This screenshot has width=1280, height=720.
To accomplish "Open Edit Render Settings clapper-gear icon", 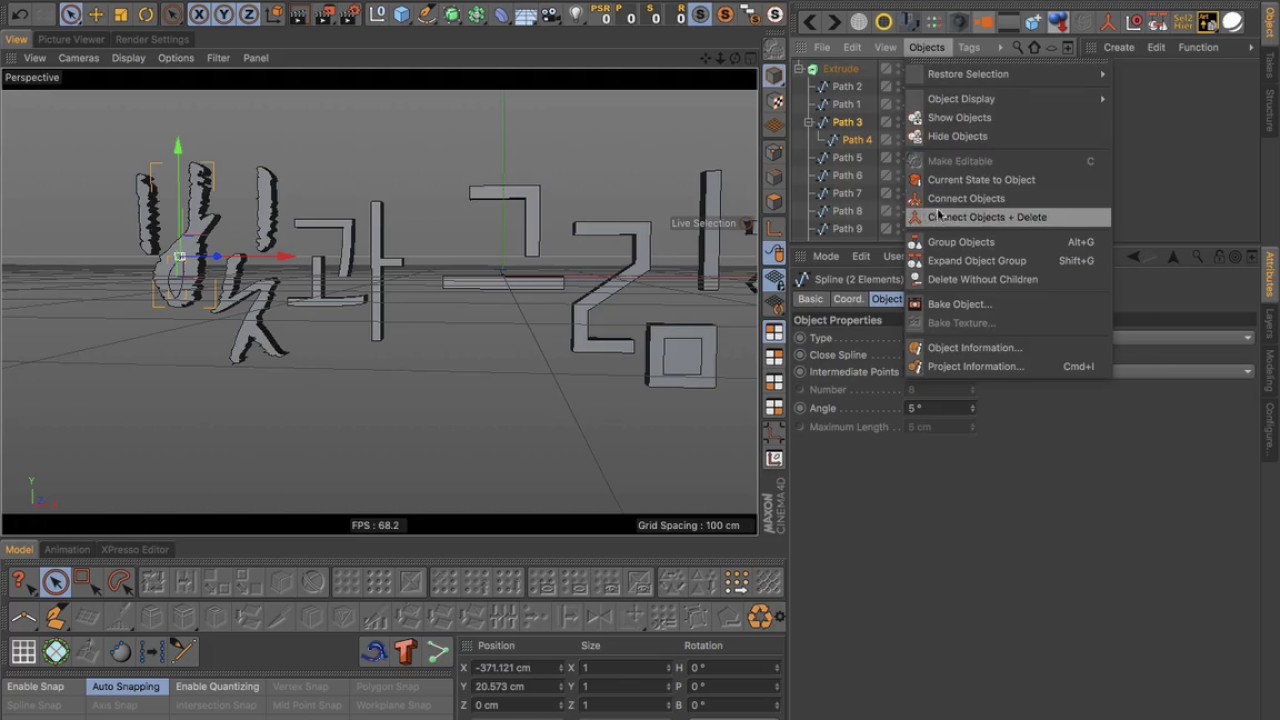I will point(350,15).
